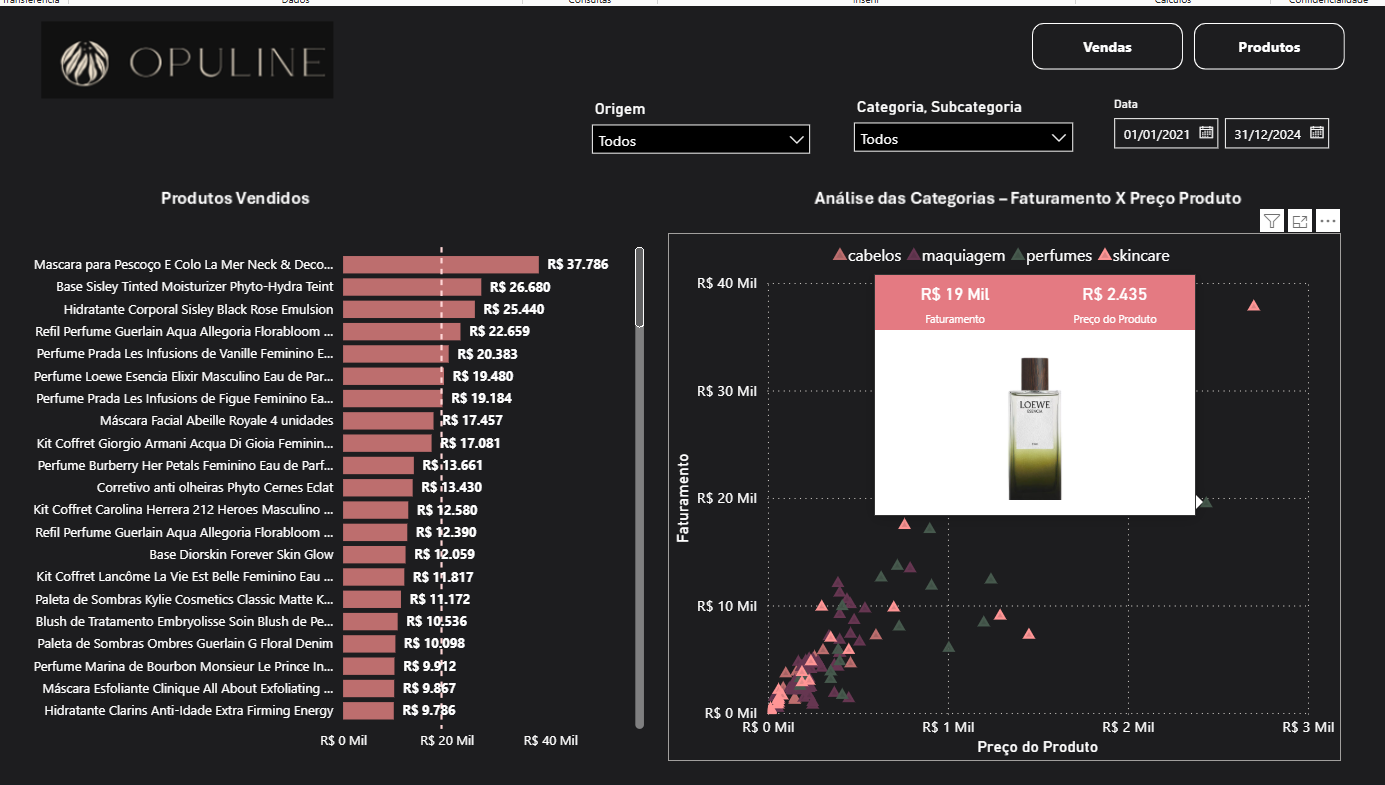This screenshot has height=785, width=1385.
Task: Click the Preço do Produto horizontal axis title
Action: [x=1037, y=747]
